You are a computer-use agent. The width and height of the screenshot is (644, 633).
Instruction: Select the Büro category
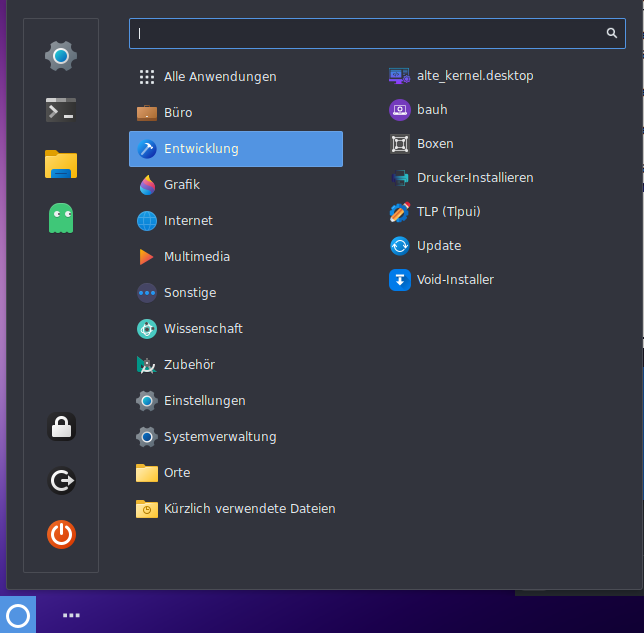point(177,113)
